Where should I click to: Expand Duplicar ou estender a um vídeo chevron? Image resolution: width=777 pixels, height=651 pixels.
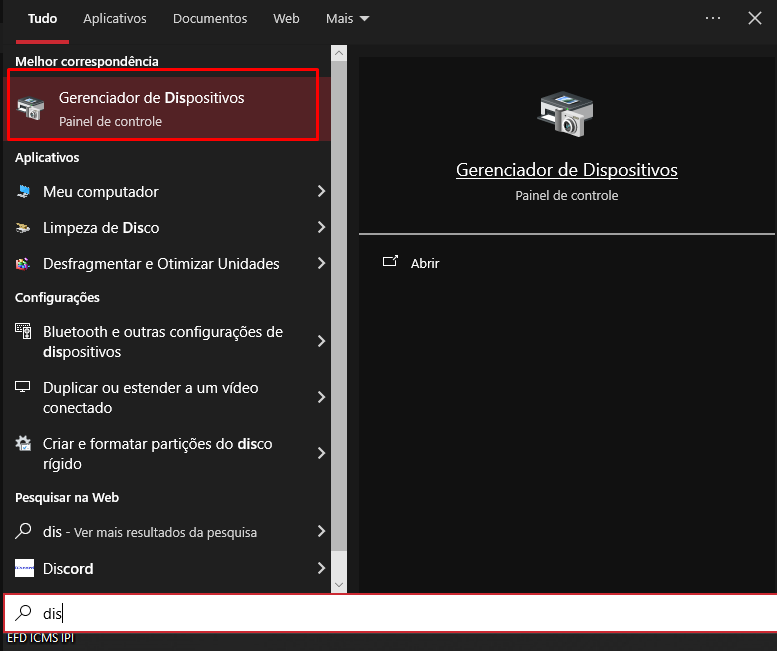pos(321,397)
